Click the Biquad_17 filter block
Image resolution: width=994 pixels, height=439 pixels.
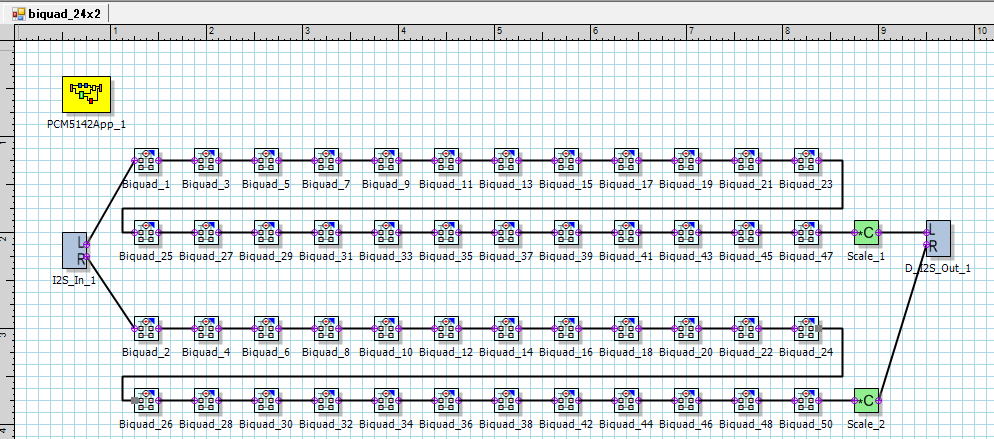click(626, 161)
